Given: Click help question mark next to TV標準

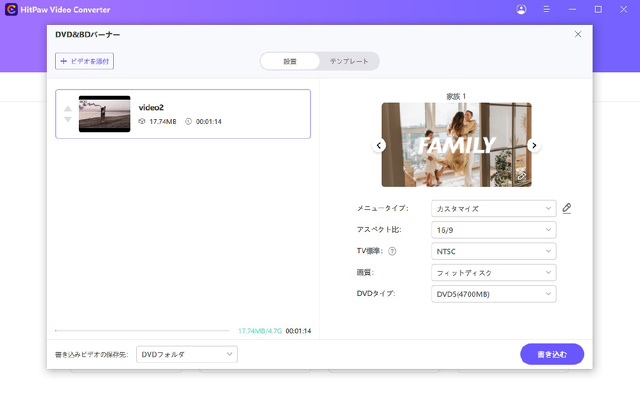Looking at the screenshot, I should 392,251.
